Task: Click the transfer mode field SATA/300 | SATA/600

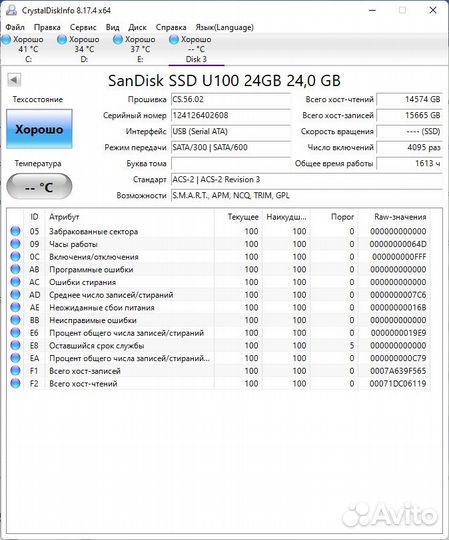Action: [231, 147]
